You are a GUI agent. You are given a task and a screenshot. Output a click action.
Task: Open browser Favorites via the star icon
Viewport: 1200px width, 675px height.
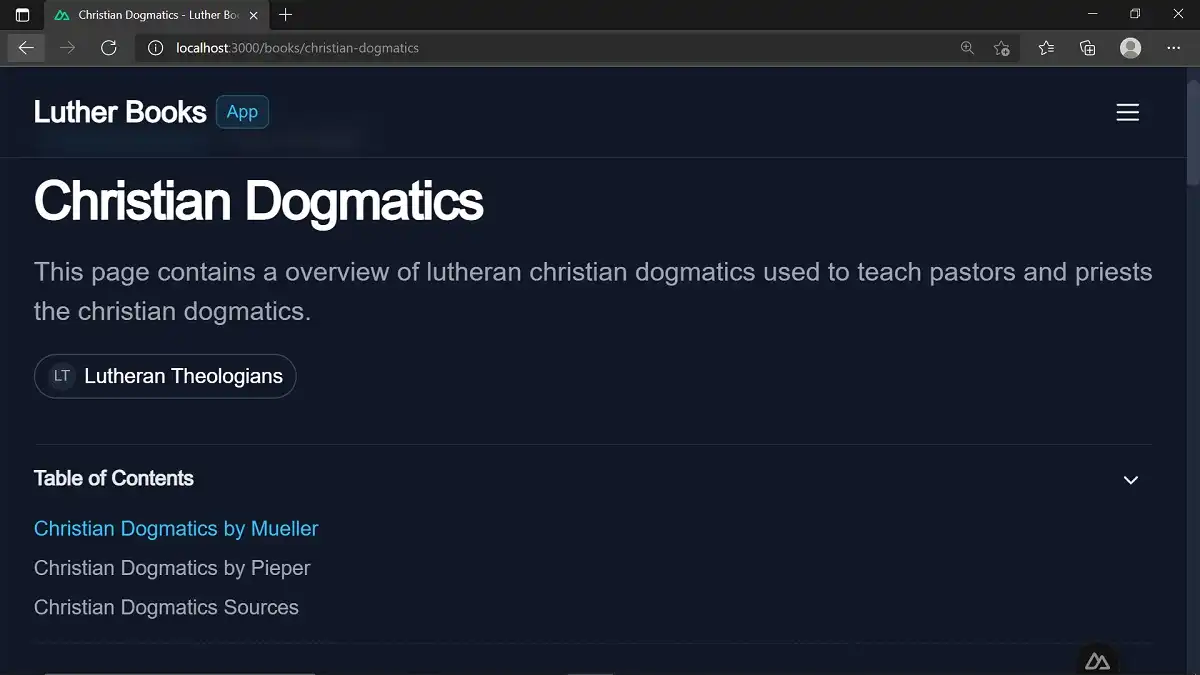coord(1044,47)
